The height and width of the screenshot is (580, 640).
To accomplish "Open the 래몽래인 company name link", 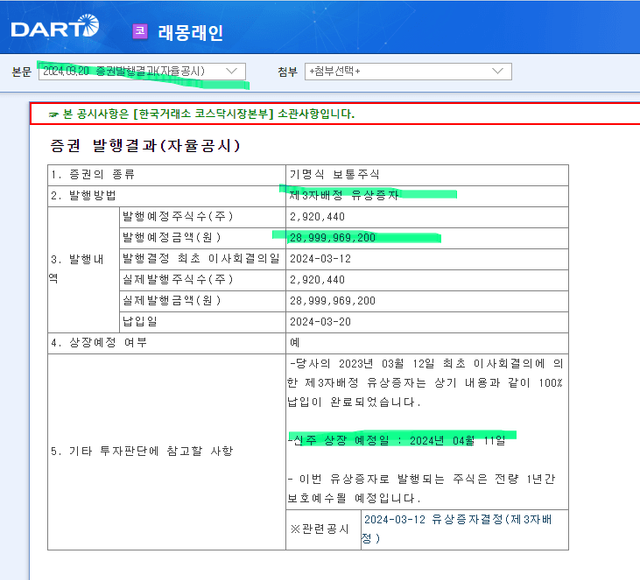I will [x=190, y=32].
